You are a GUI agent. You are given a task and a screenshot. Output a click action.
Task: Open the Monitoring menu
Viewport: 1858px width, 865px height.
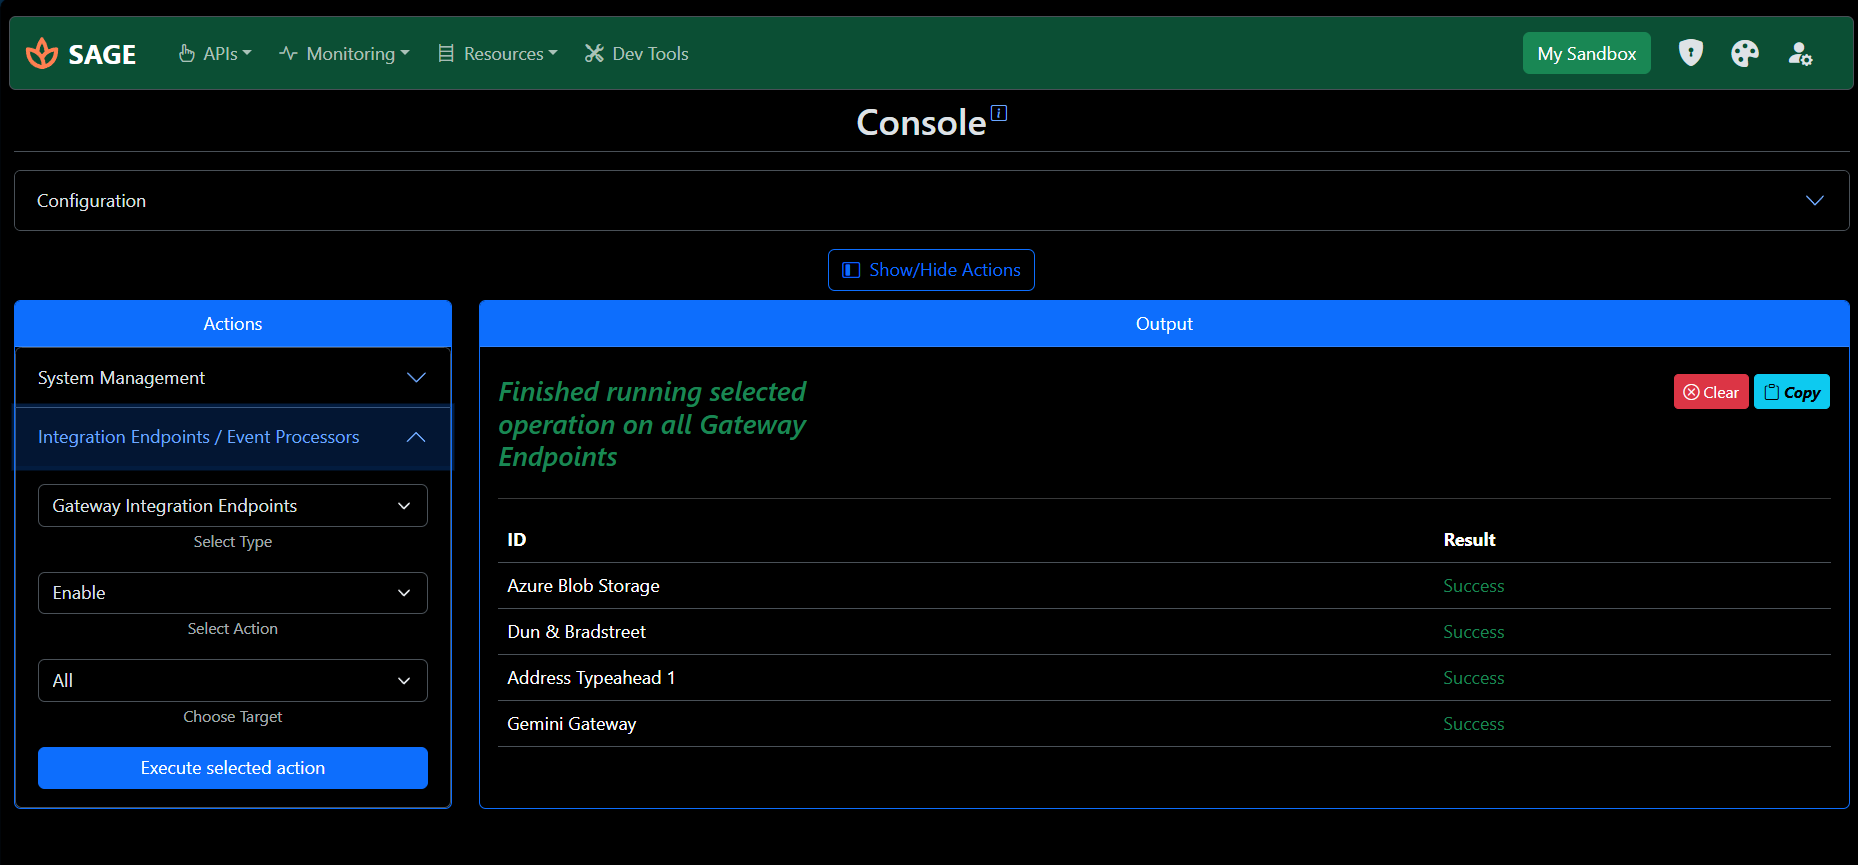pyautogui.click(x=345, y=53)
